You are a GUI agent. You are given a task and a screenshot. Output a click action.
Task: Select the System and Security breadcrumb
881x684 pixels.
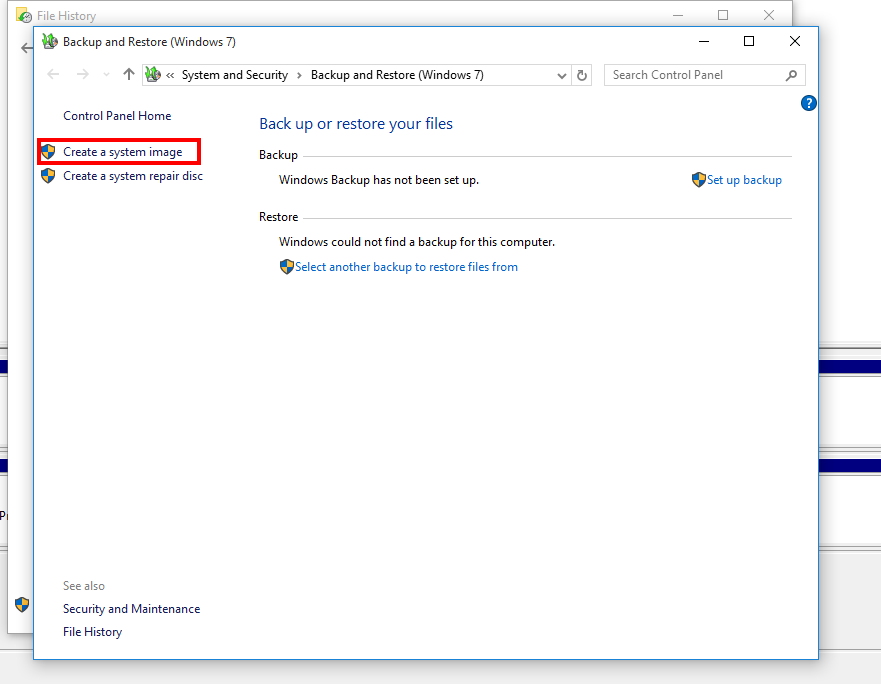(234, 75)
